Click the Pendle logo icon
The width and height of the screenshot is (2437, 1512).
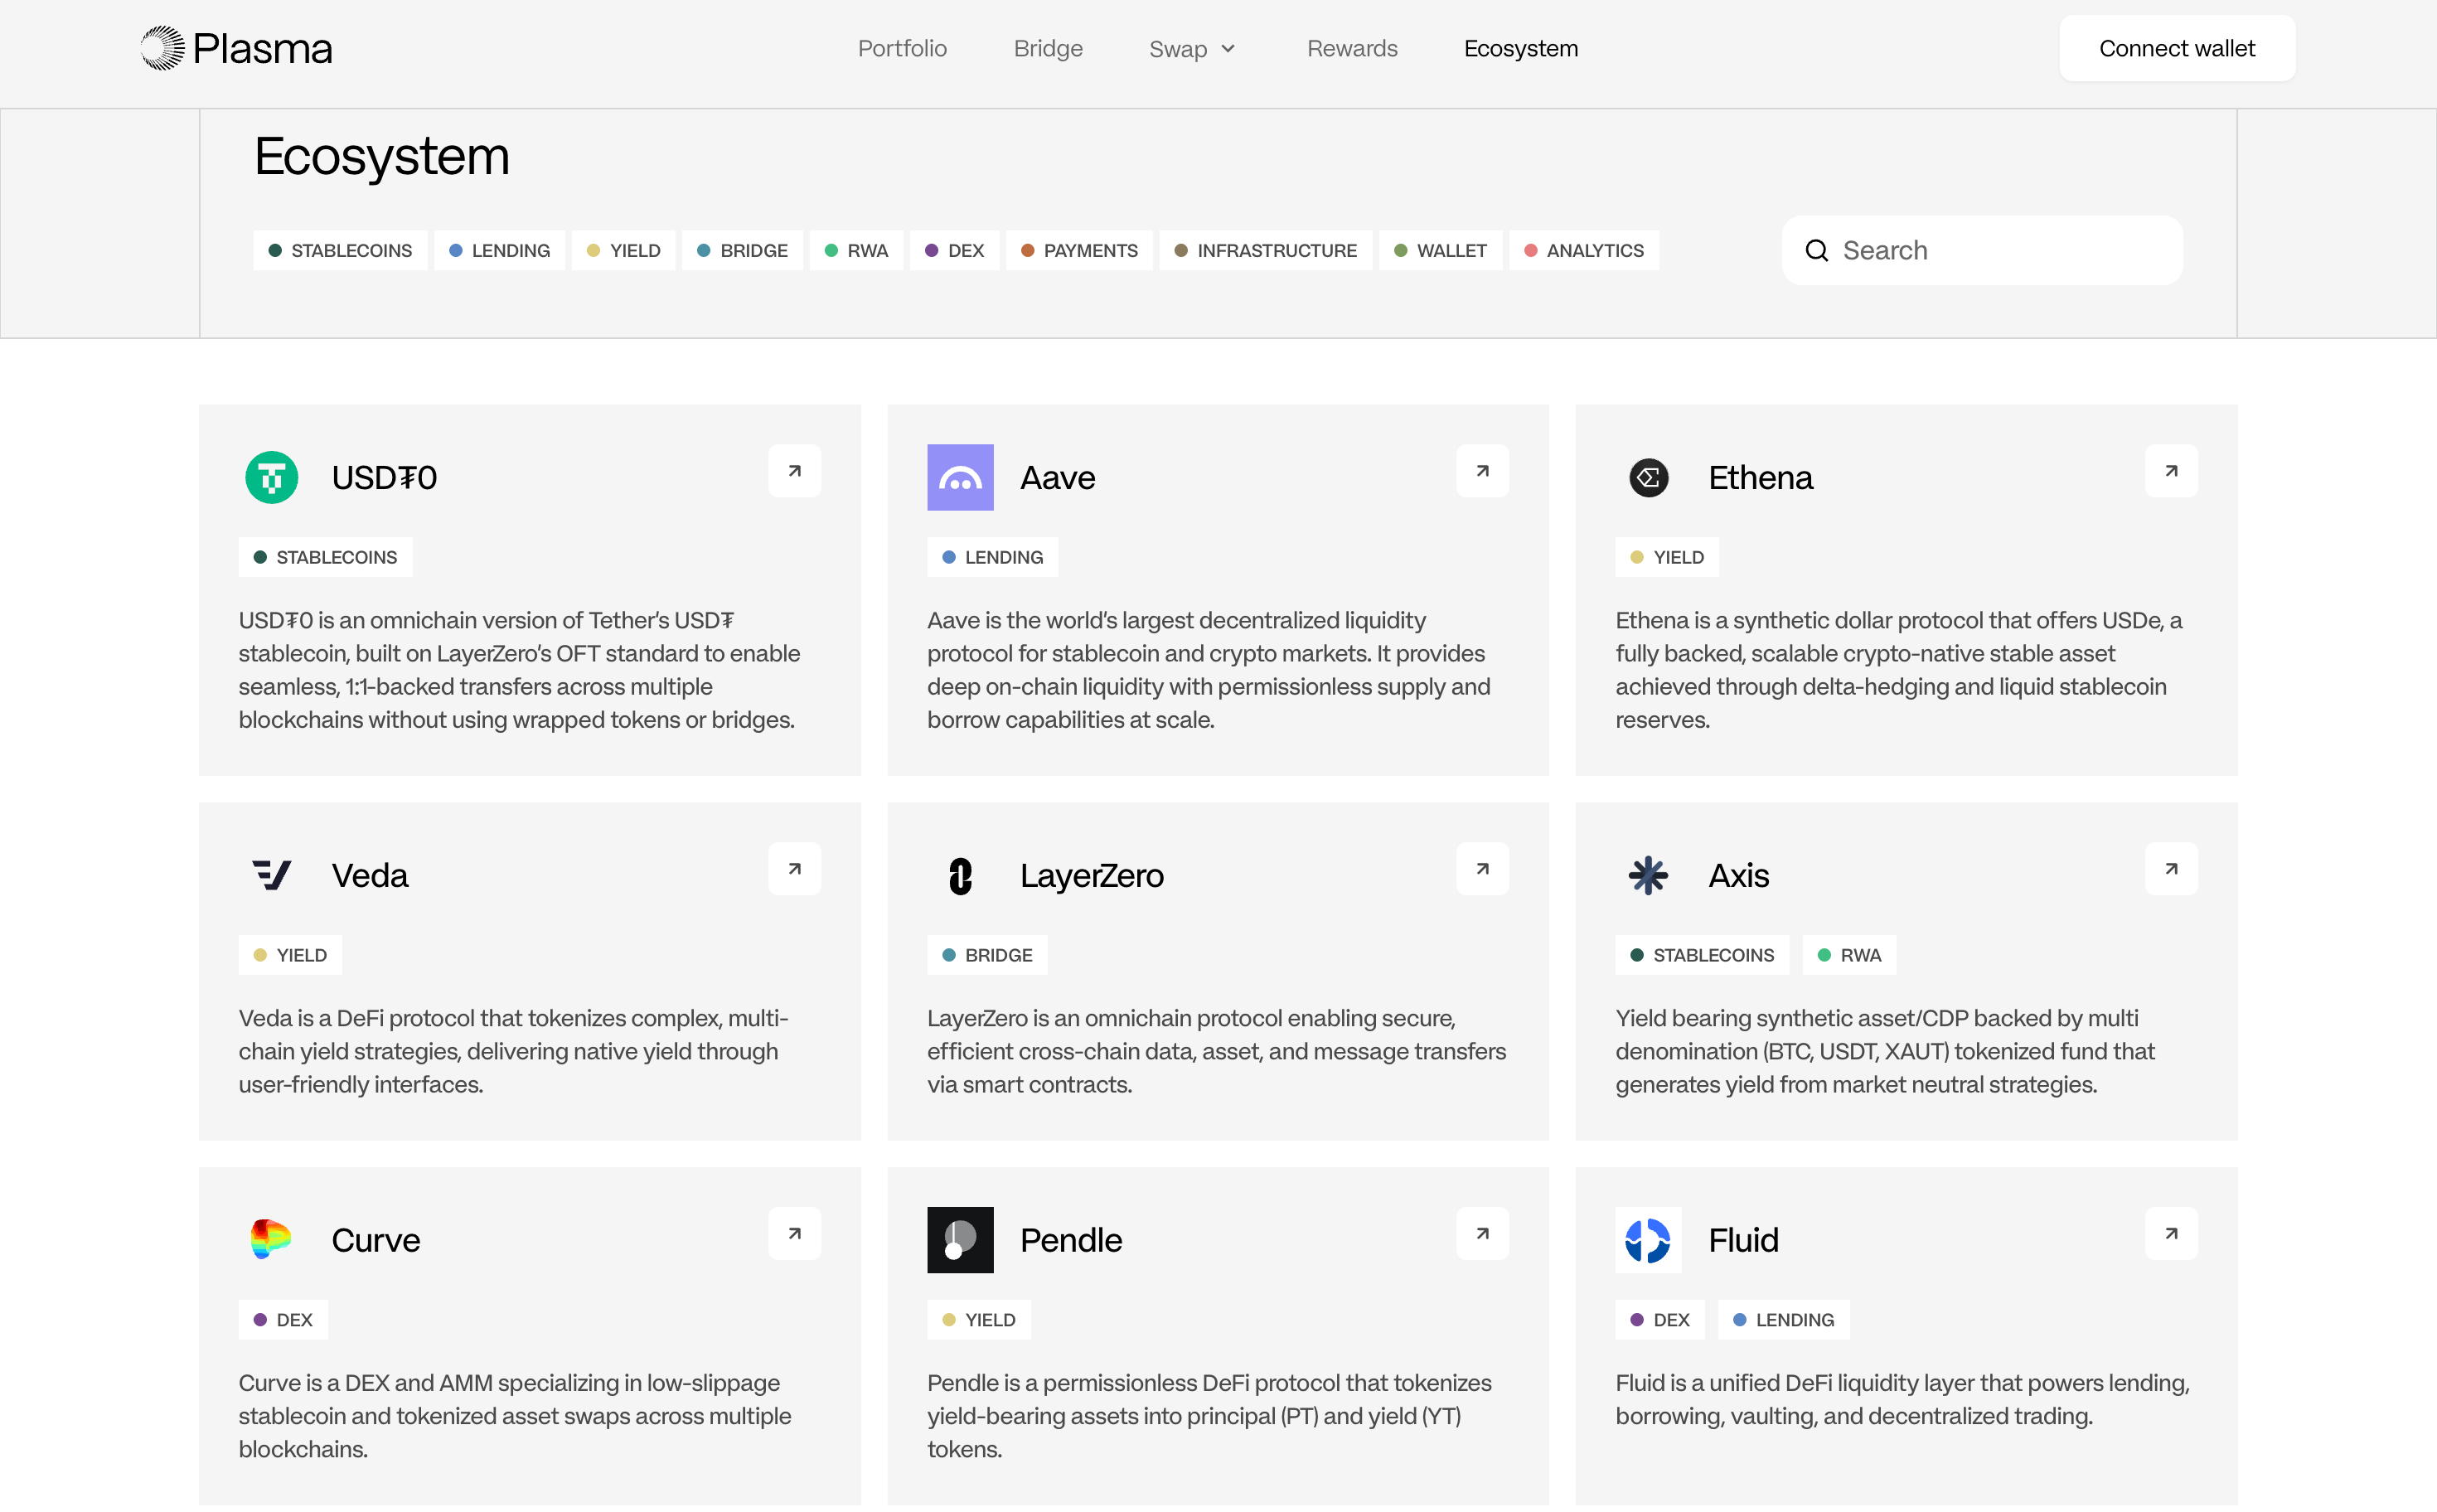[x=960, y=1239]
